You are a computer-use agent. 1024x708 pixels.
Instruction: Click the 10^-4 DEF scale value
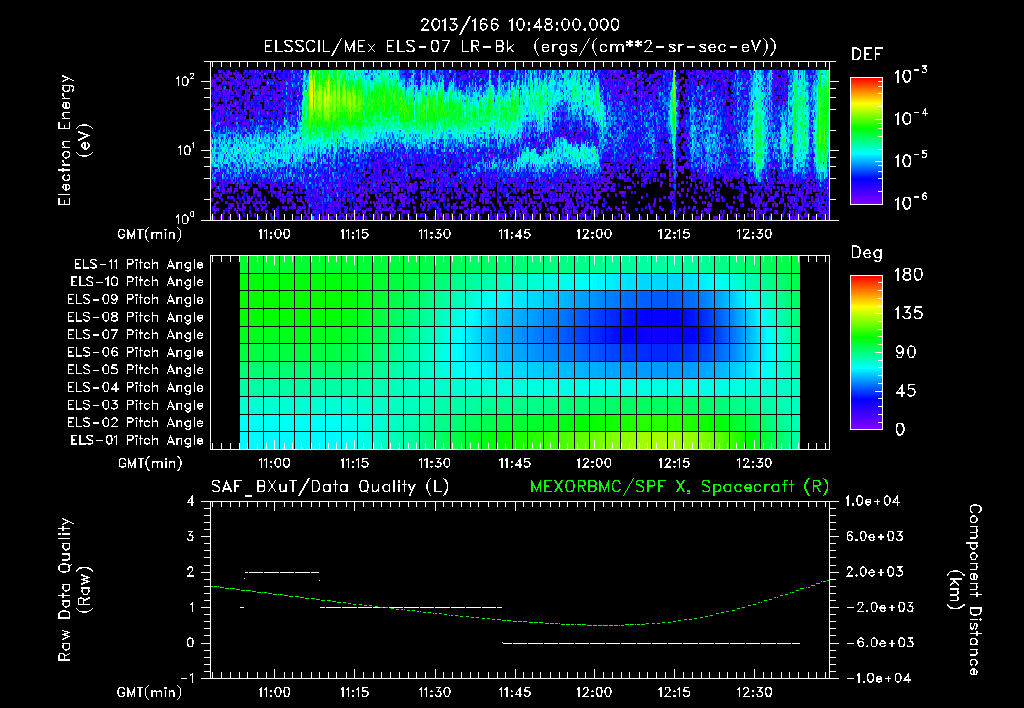[910, 118]
